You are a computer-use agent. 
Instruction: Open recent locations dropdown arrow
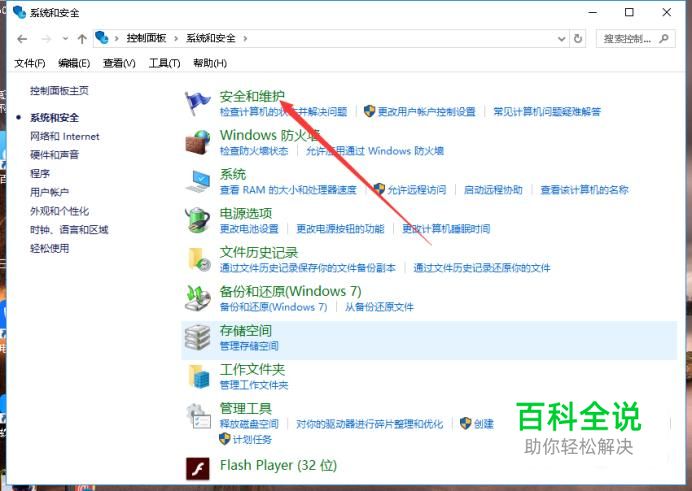coord(65,39)
